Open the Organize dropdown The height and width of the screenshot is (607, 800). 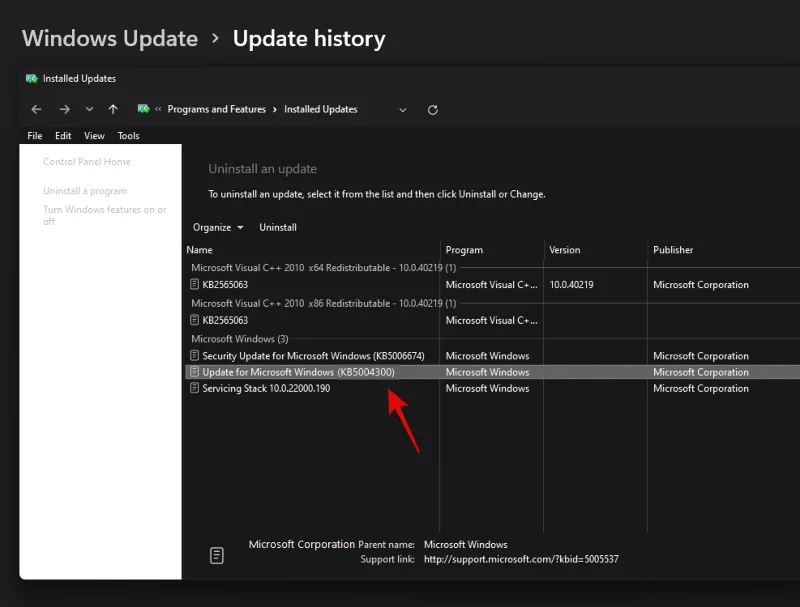pyautogui.click(x=218, y=227)
